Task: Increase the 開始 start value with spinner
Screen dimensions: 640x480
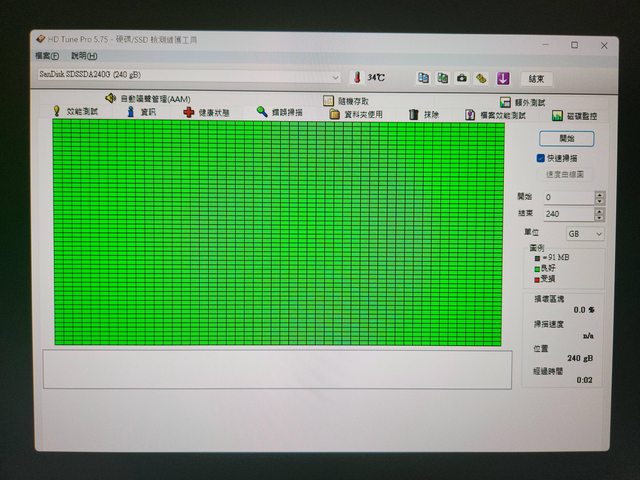Action: [599, 194]
